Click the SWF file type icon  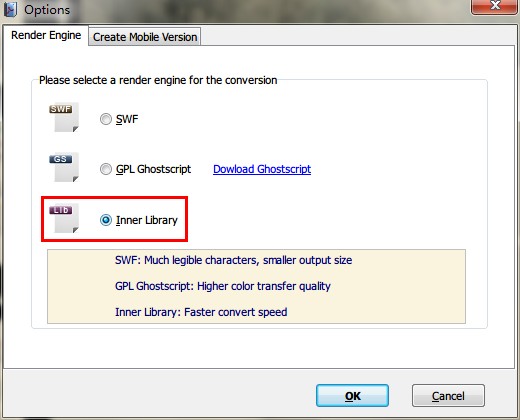pyautogui.click(x=64, y=117)
